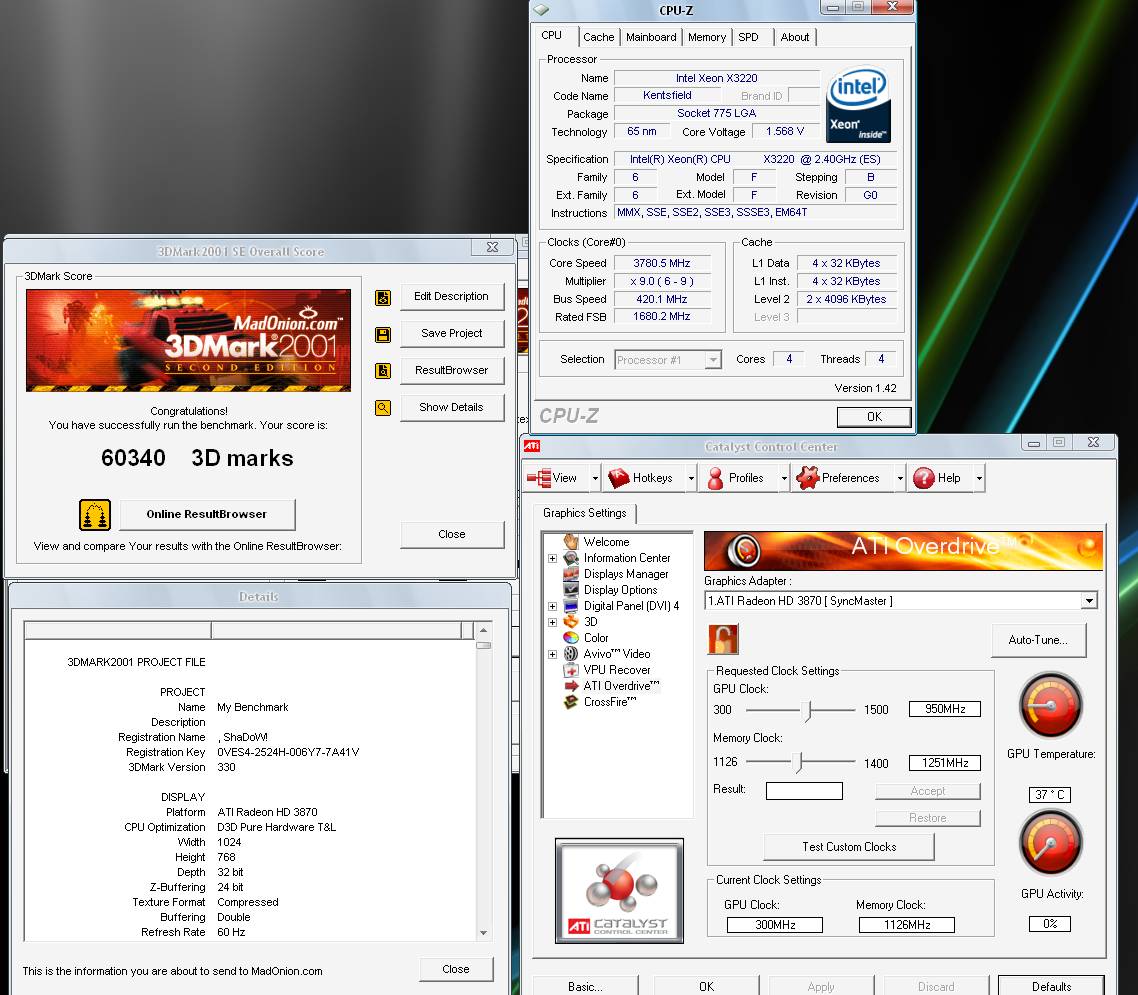Image resolution: width=1138 pixels, height=995 pixels.
Task: Click the Online ResultBrowser yellow icon
Action: [95, 515]
